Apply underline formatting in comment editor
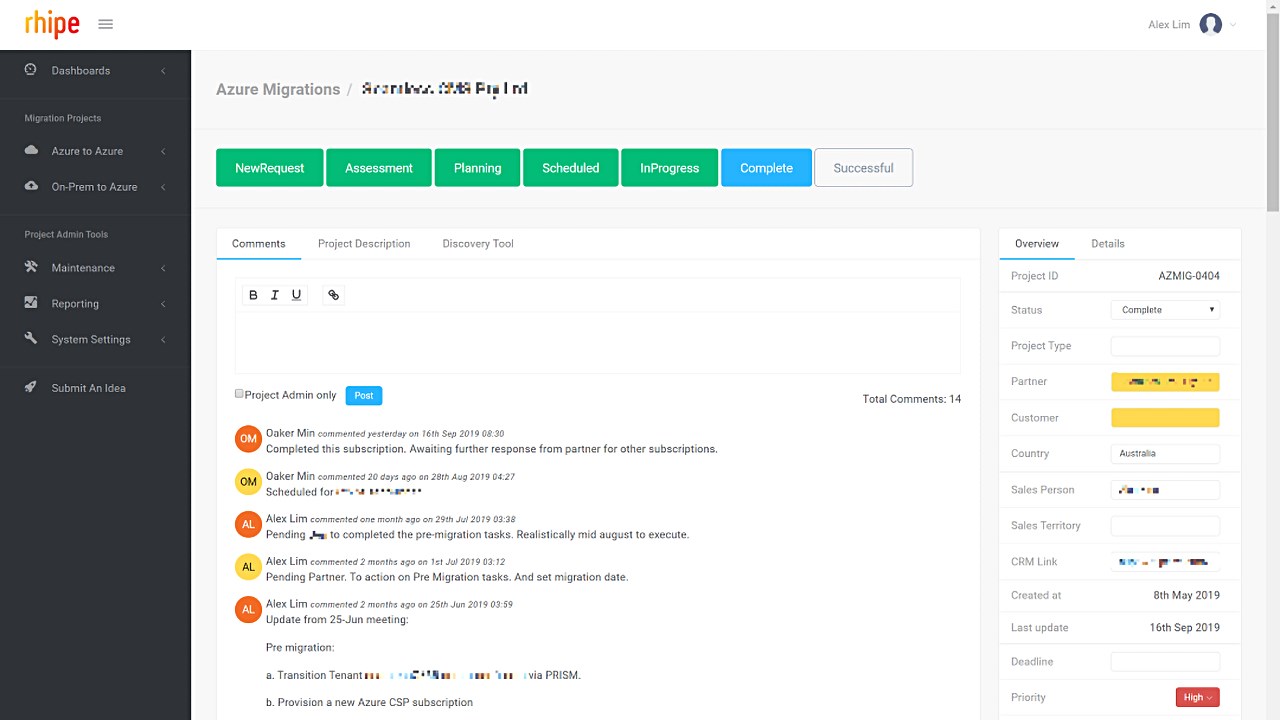Image resolution: width=1280 pixels, height=720 pixels. [x=296, y=295]
